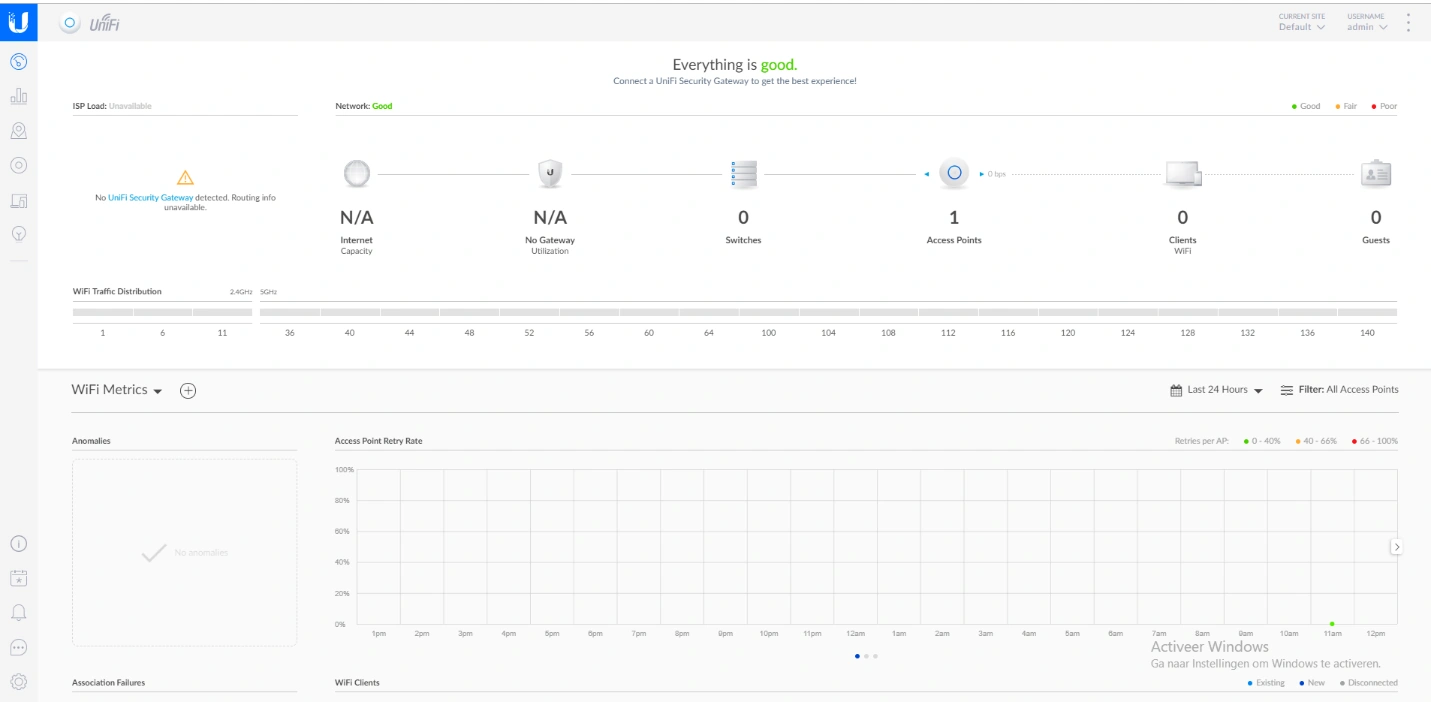Viewport: 1431px width, 702px height.
Task: Expand the WiFi Metrics dropdown
Action: point(117,390)
